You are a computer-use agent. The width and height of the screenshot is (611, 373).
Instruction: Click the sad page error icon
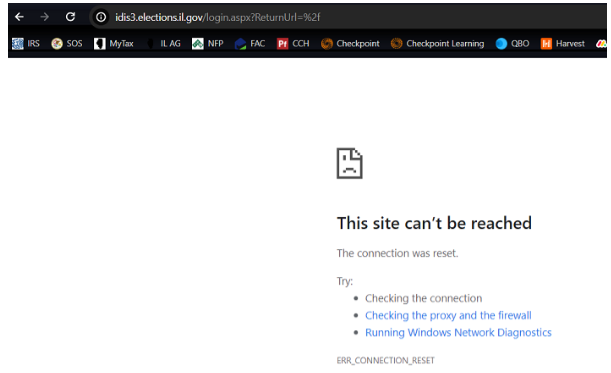tap(350, 163)
